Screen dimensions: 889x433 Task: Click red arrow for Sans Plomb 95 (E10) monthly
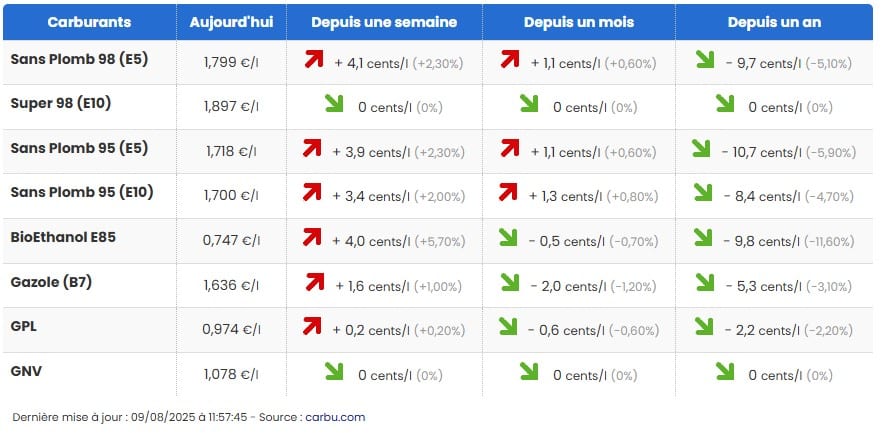(508, 193)
